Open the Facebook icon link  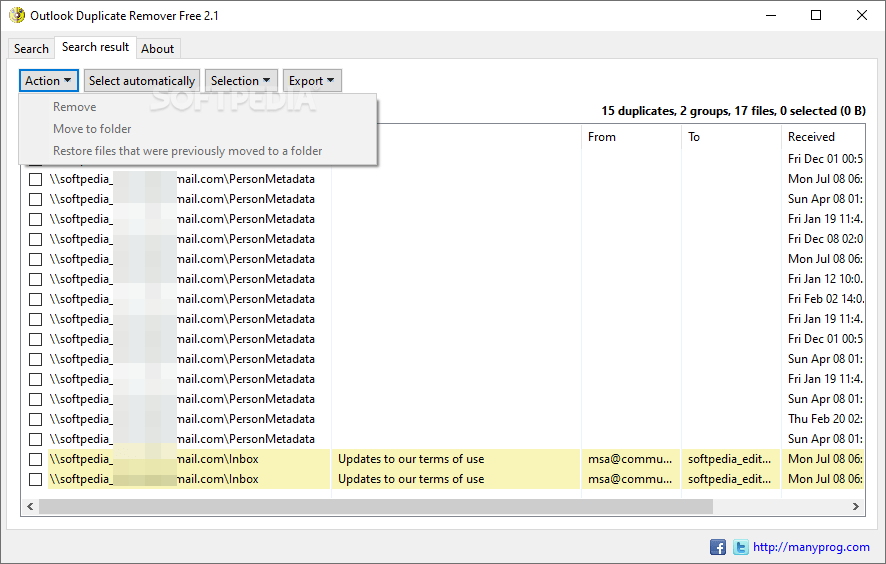[718, 547]
